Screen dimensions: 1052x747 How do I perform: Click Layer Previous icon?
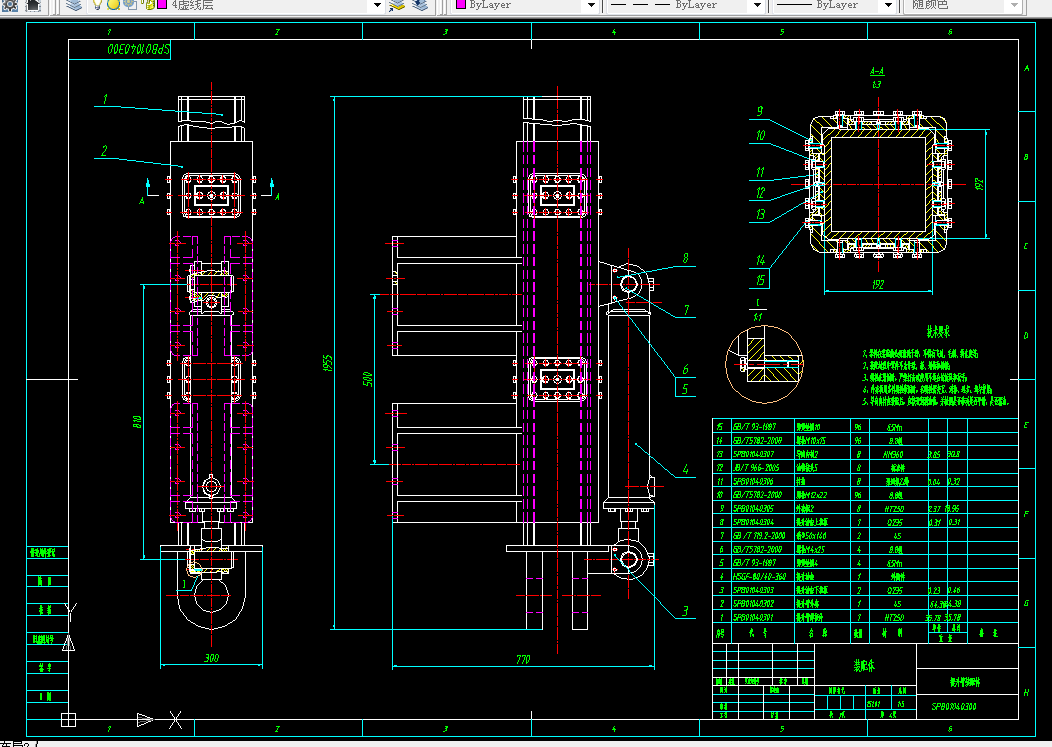pos(420,5)
